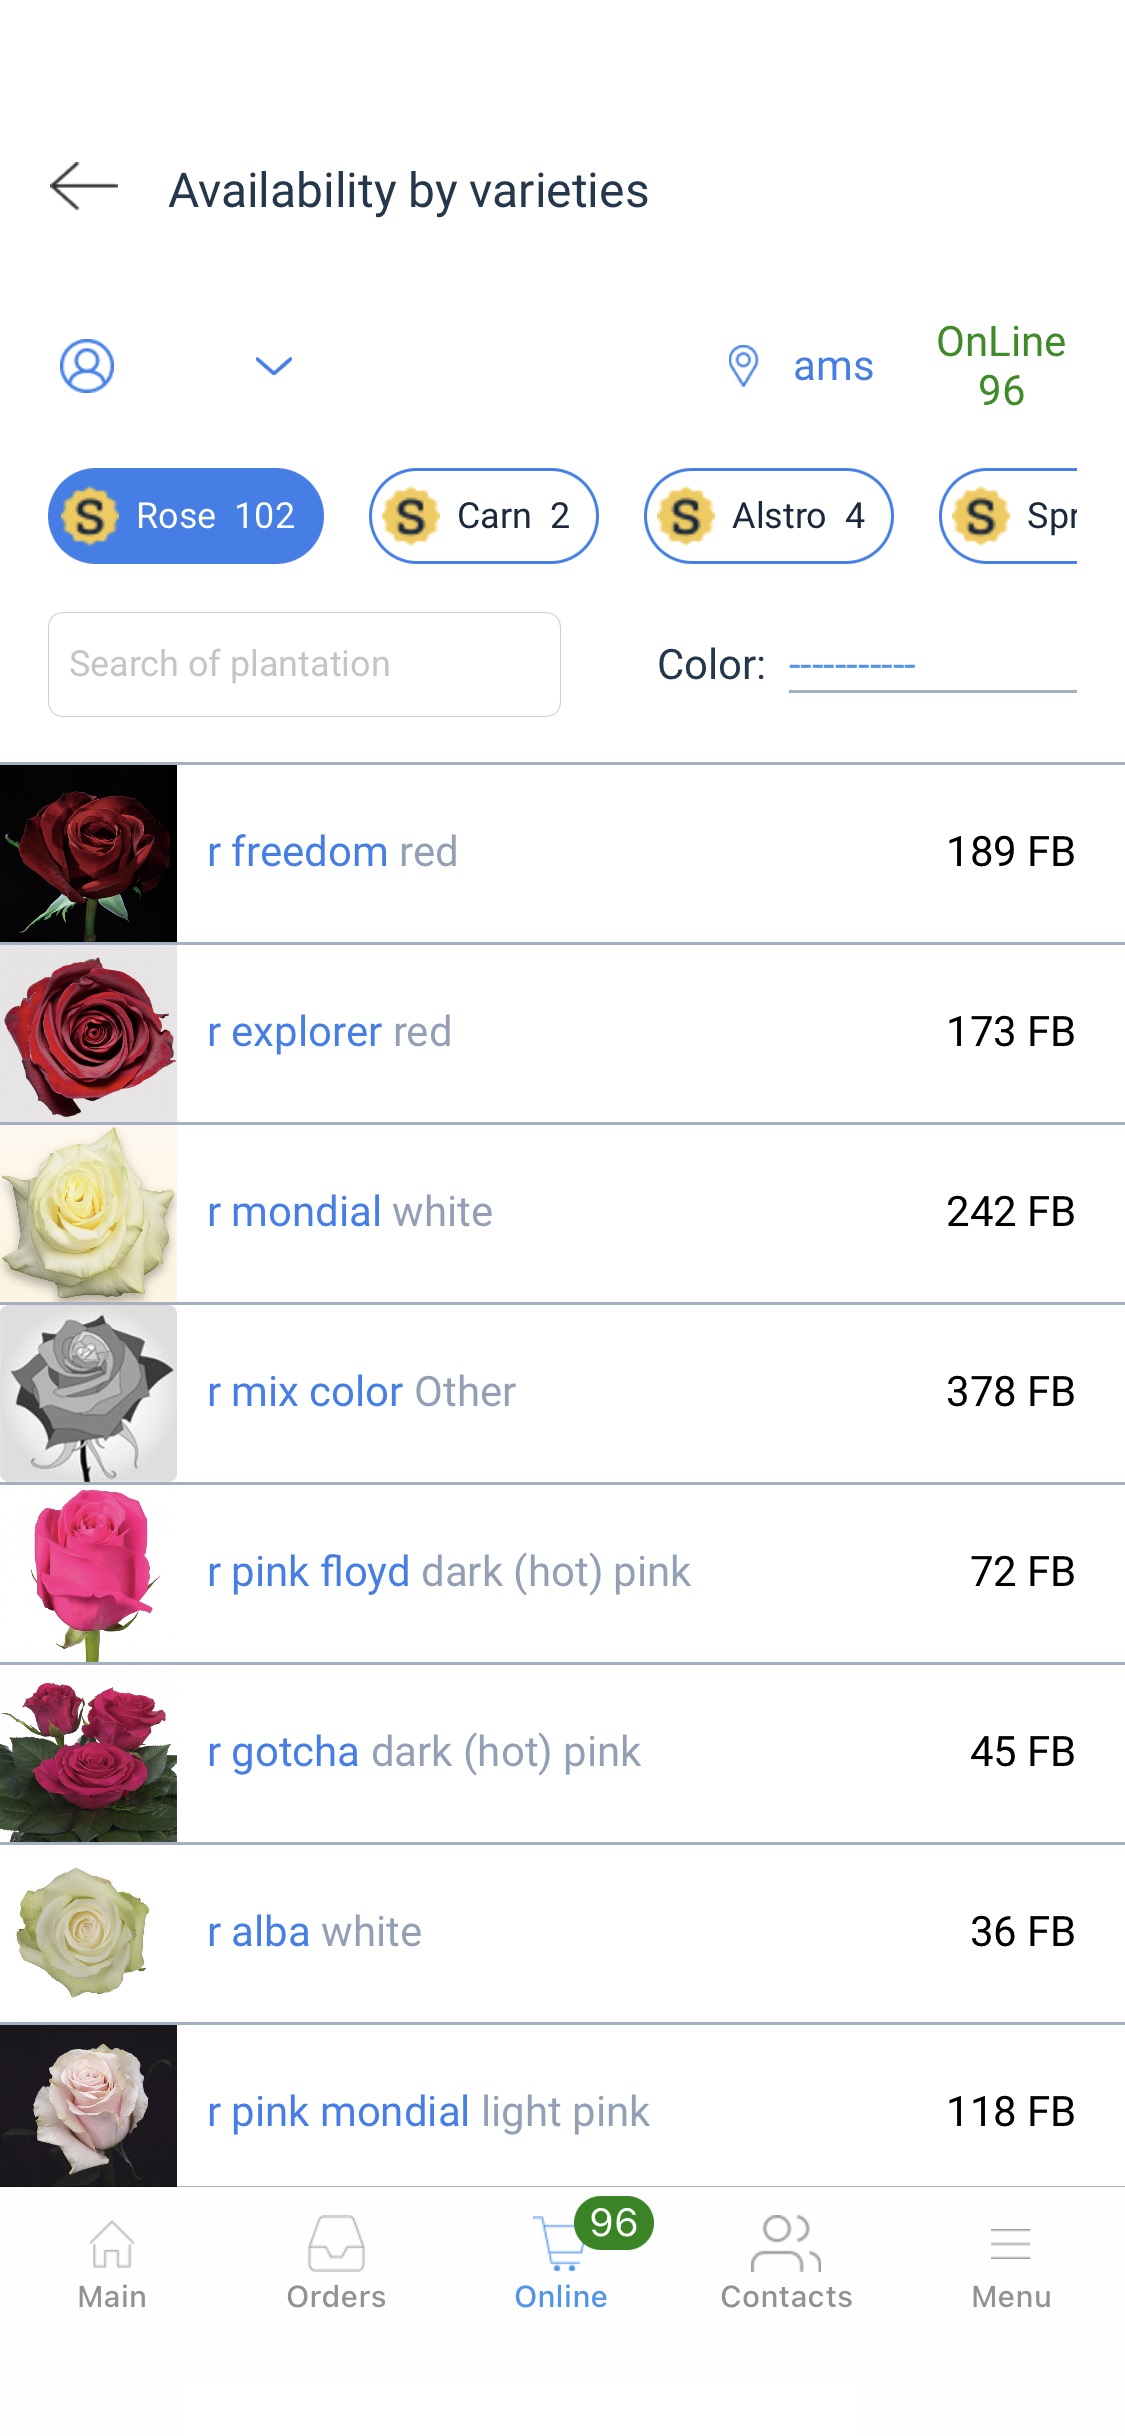Tap the back arrow icon
The image size is (1125, 2436).
(x=84, y=187)
